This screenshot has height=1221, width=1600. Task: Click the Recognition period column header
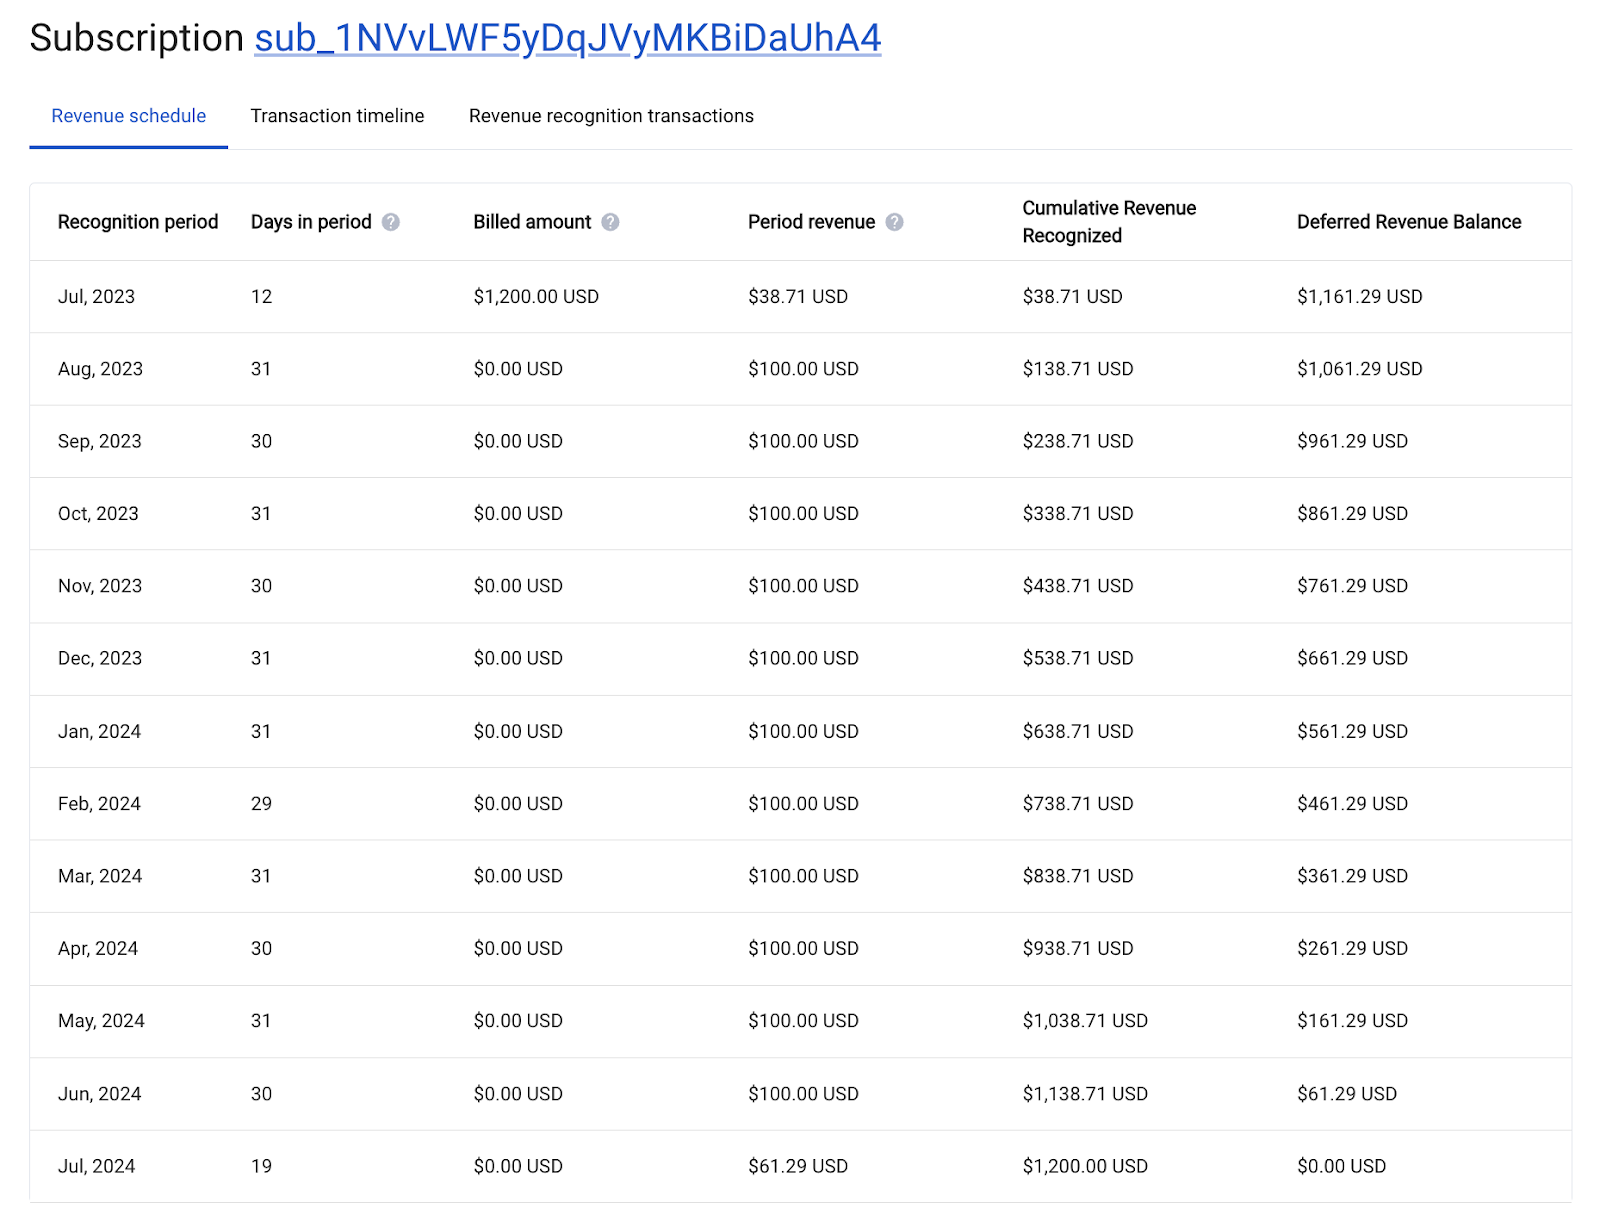click(138, 222)
